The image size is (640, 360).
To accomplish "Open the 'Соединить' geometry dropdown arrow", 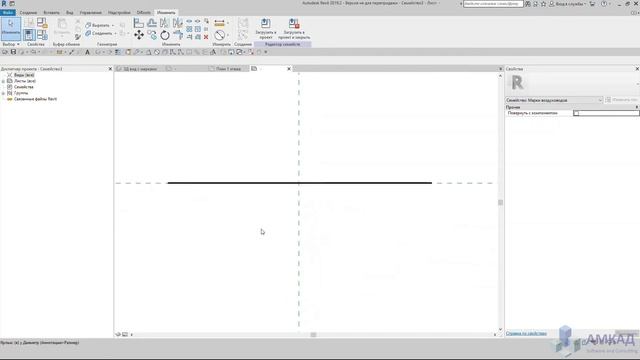I will coord(115,33).
